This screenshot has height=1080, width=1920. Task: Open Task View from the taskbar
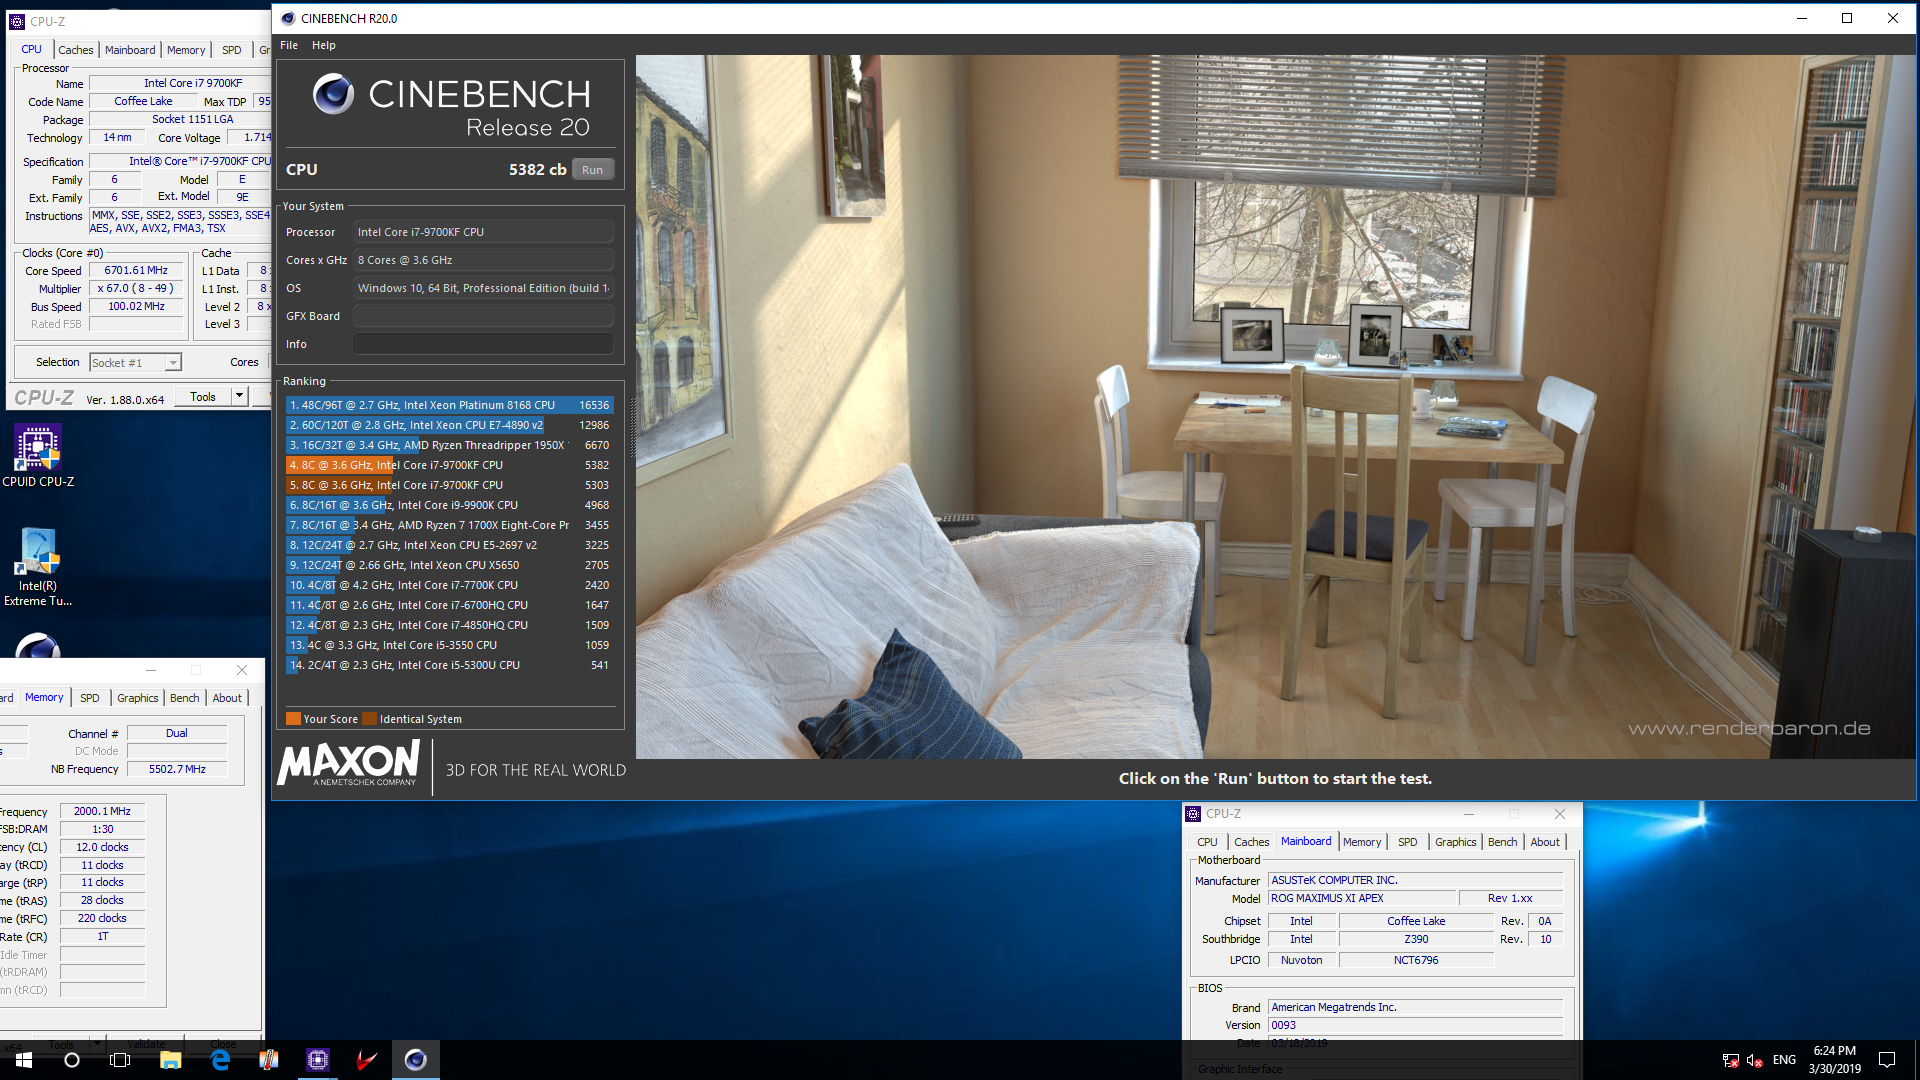tap(120, 1060)
